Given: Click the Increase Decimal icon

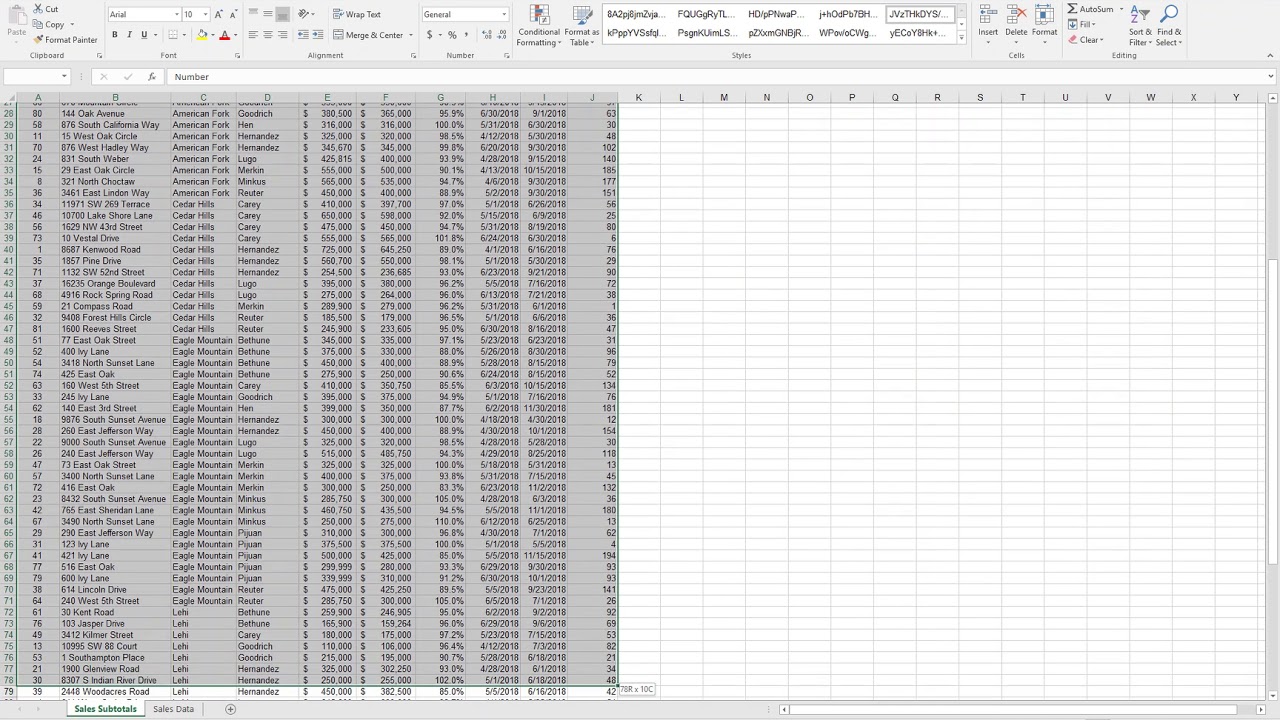Looking at the screenshot, I should point(487,35).
